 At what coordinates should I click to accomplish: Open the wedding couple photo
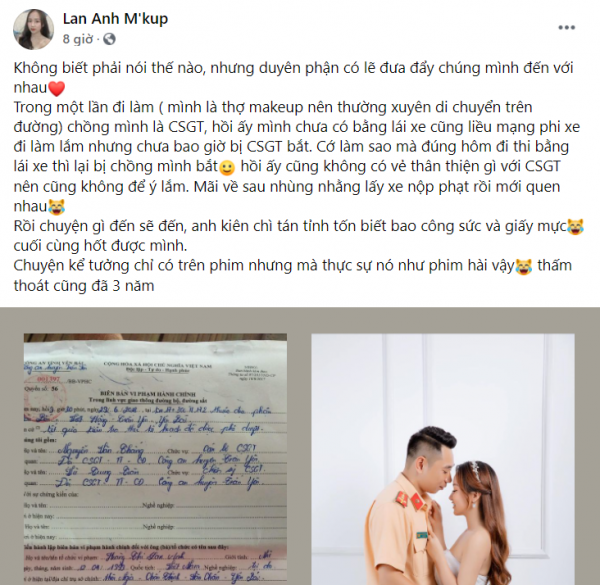pyautogui.click(x=443, y=459)
